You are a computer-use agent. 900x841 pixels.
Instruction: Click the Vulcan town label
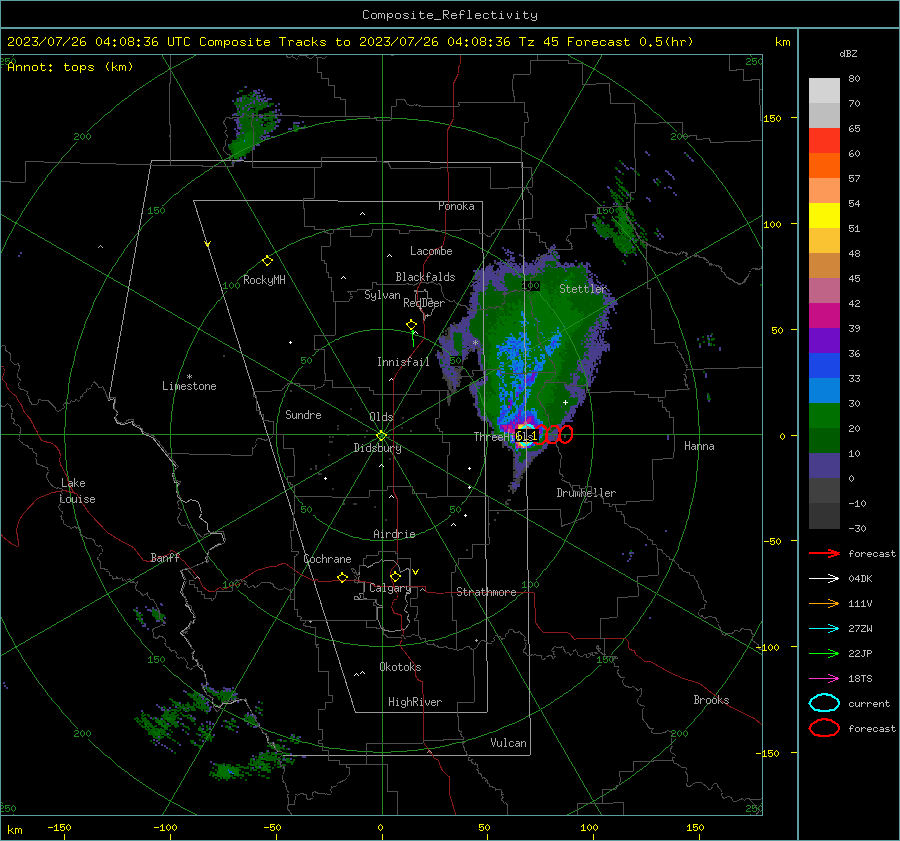(508, 743)
